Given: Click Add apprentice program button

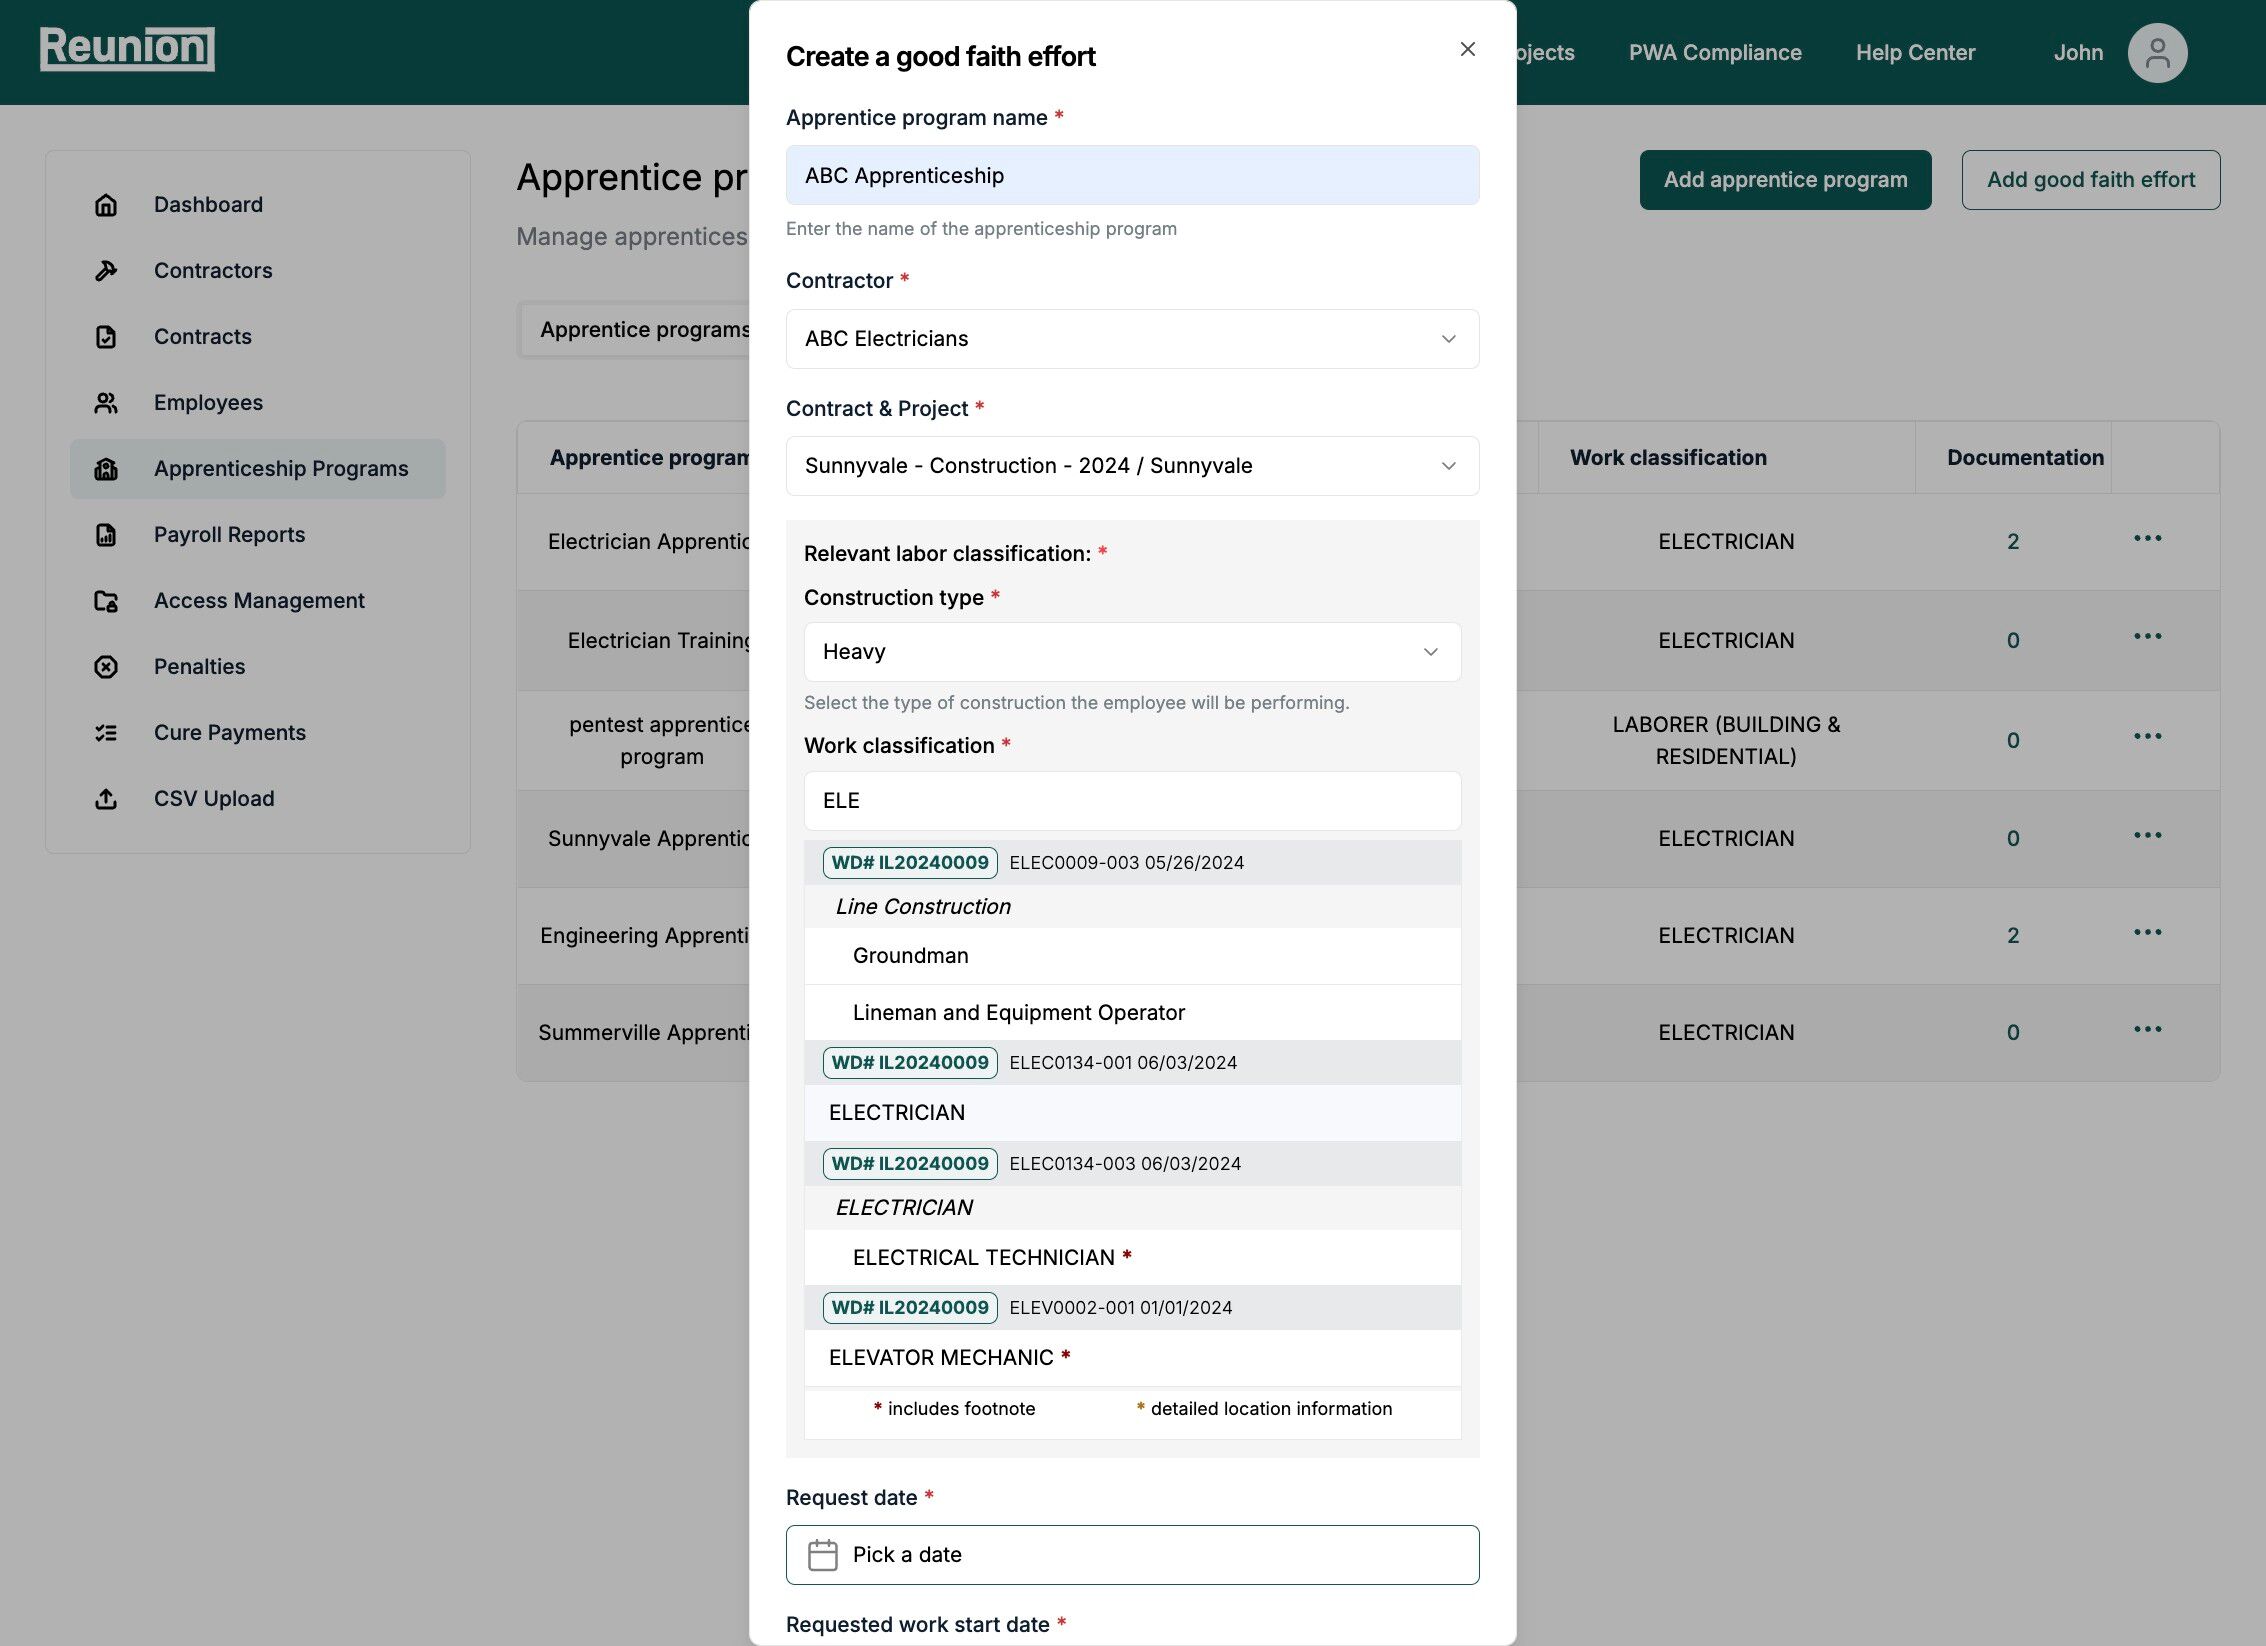Looking at the screenshot, I should tap(1785, 180).
